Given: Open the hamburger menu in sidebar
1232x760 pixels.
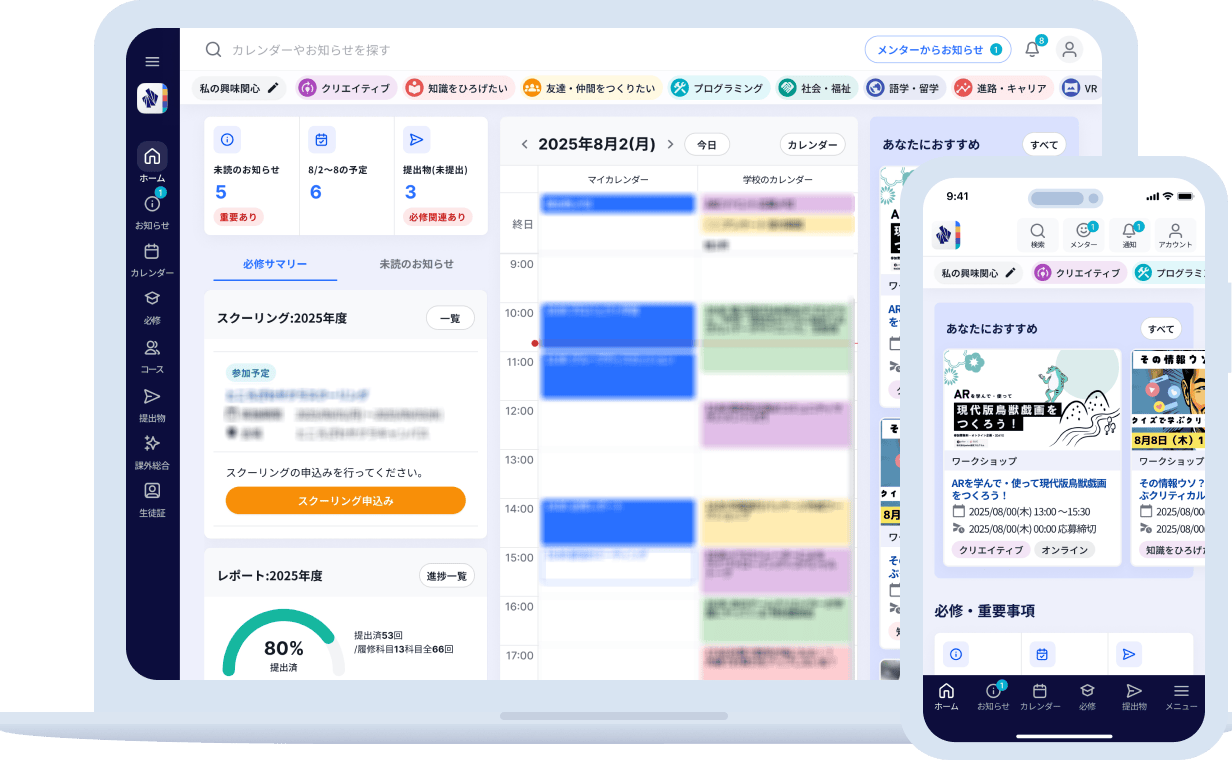Looking at the screenshot, I should tap(152, 62).
